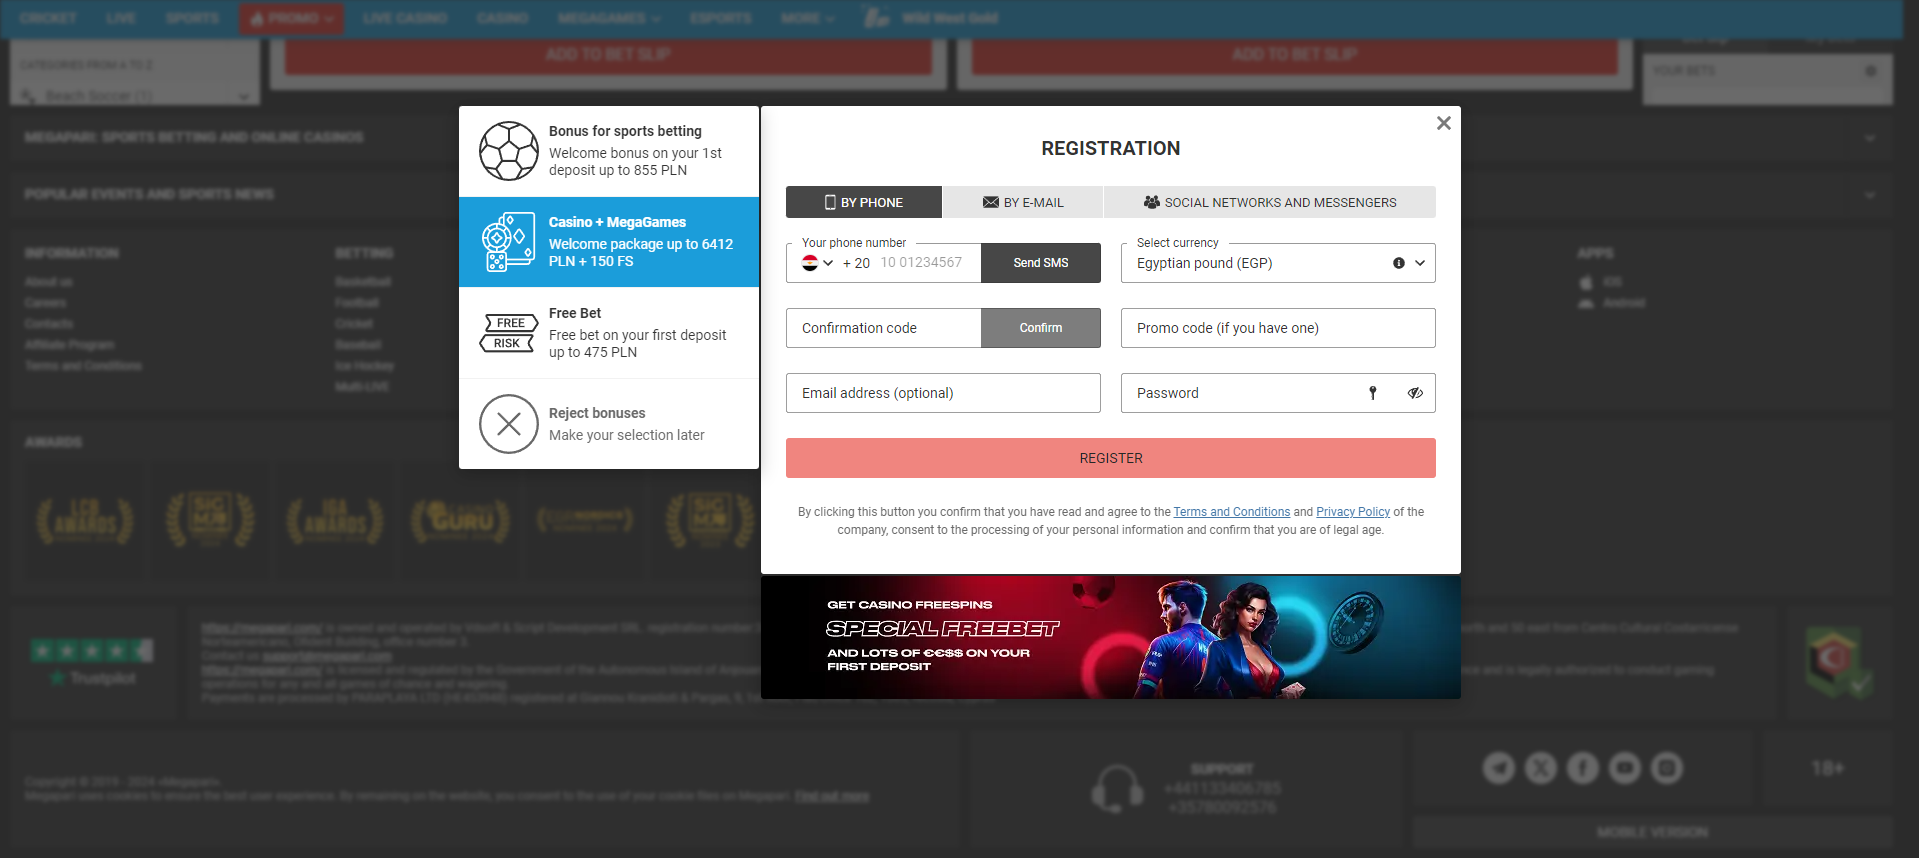
Task: Select Reject bonuses option
Action: pyautogui.click(x=609, y=424)
